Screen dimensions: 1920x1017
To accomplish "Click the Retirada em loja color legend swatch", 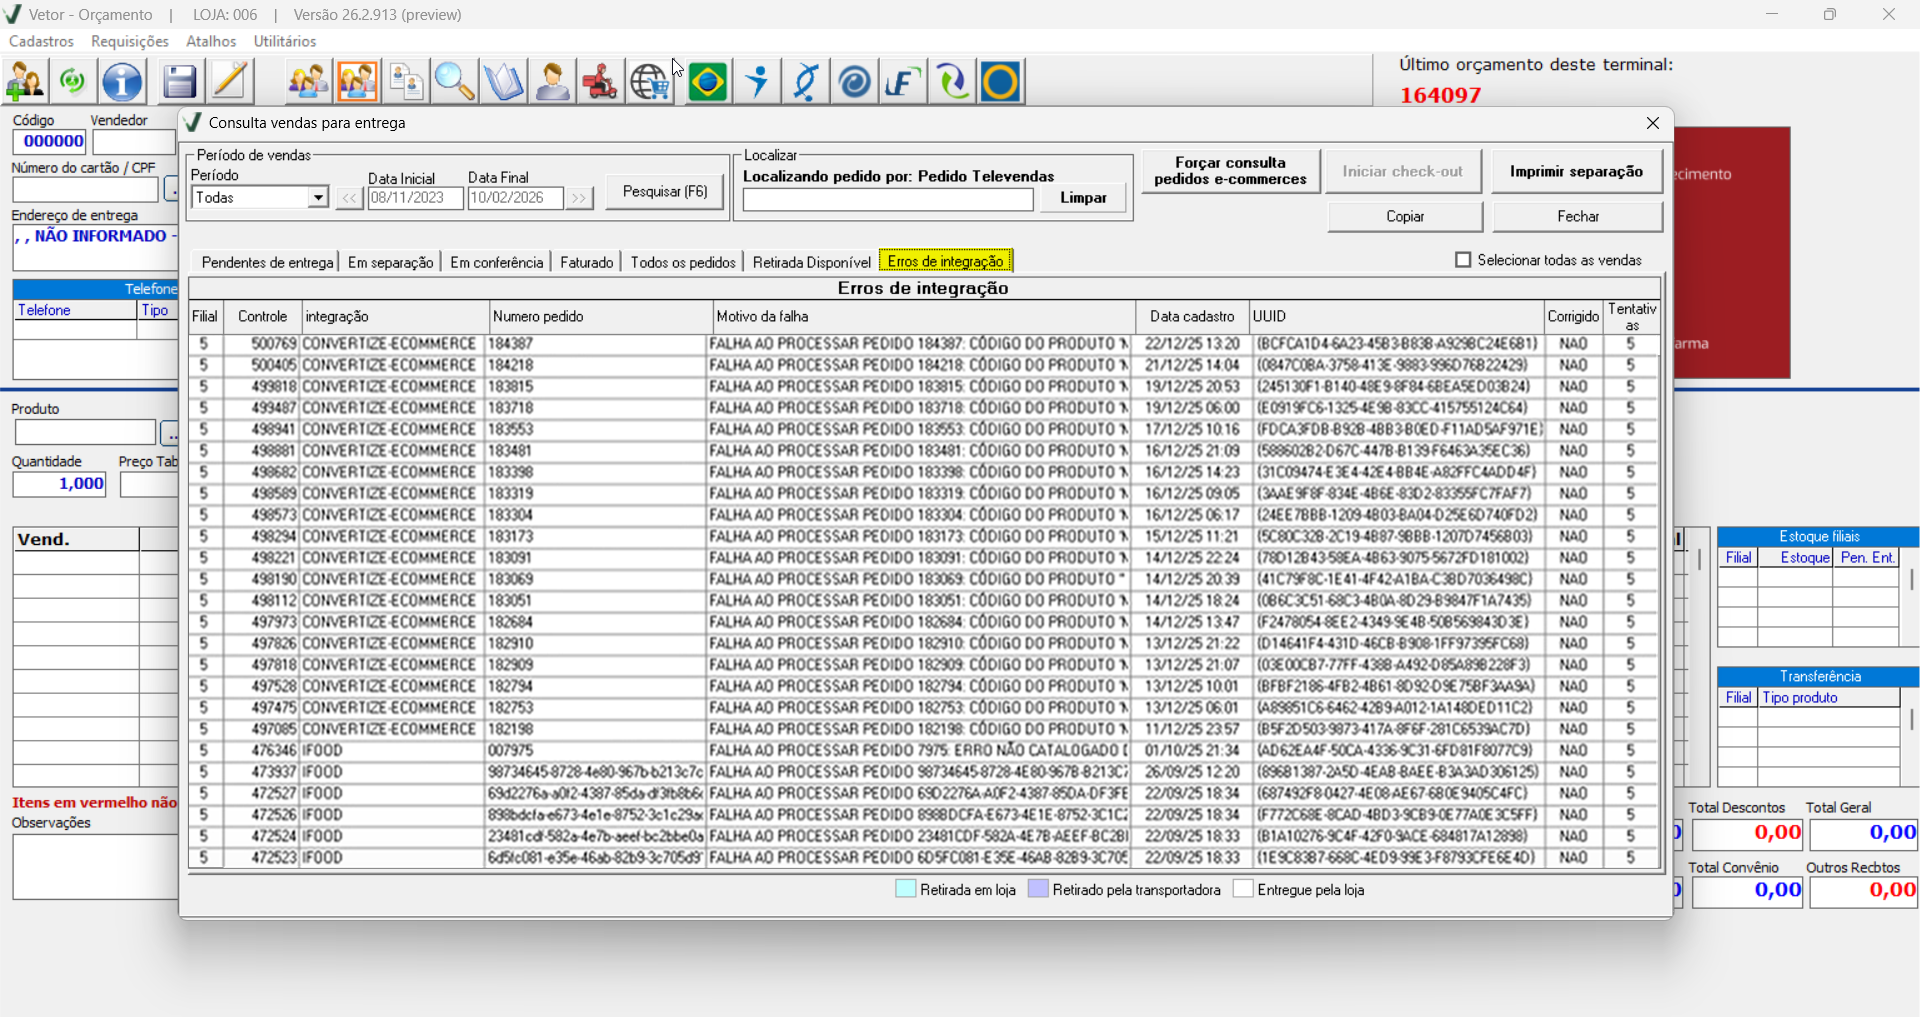I will 905,889.
